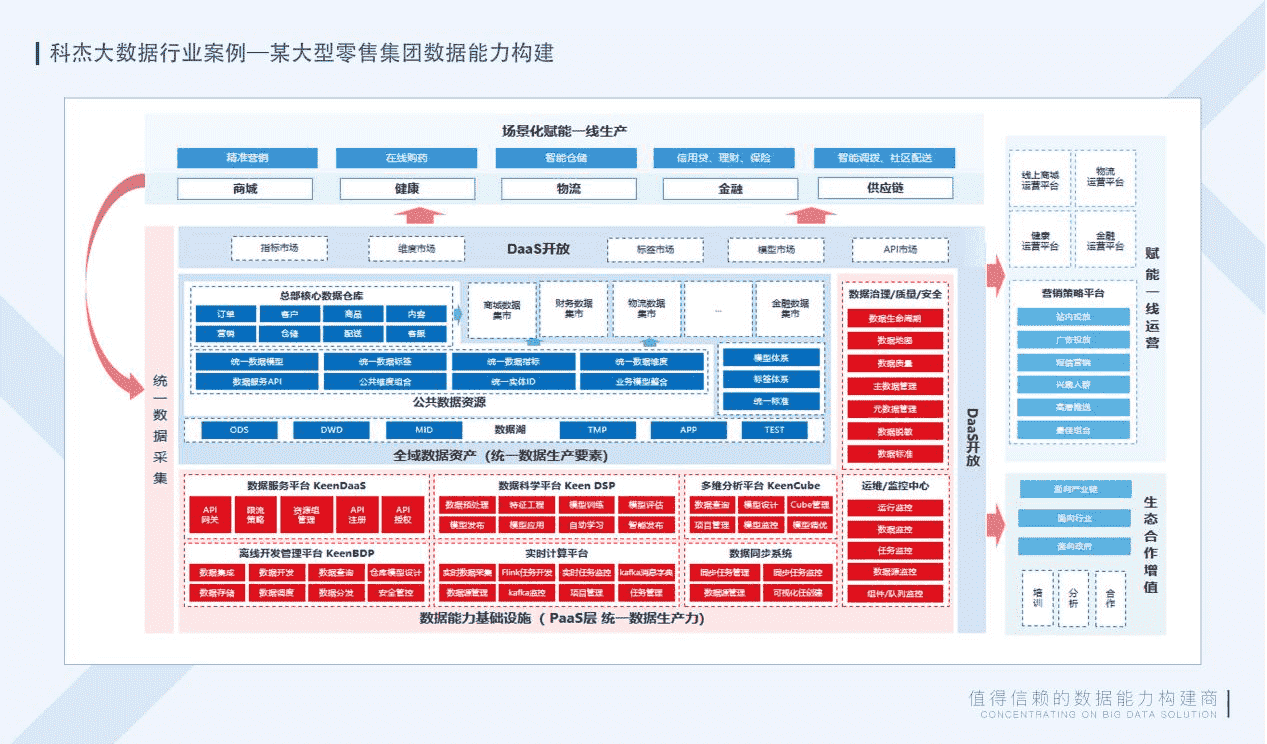The width and height of the screenshot is (1267, 744).
Task: Click the 精准营销 blue label
Action: (247, 158)
